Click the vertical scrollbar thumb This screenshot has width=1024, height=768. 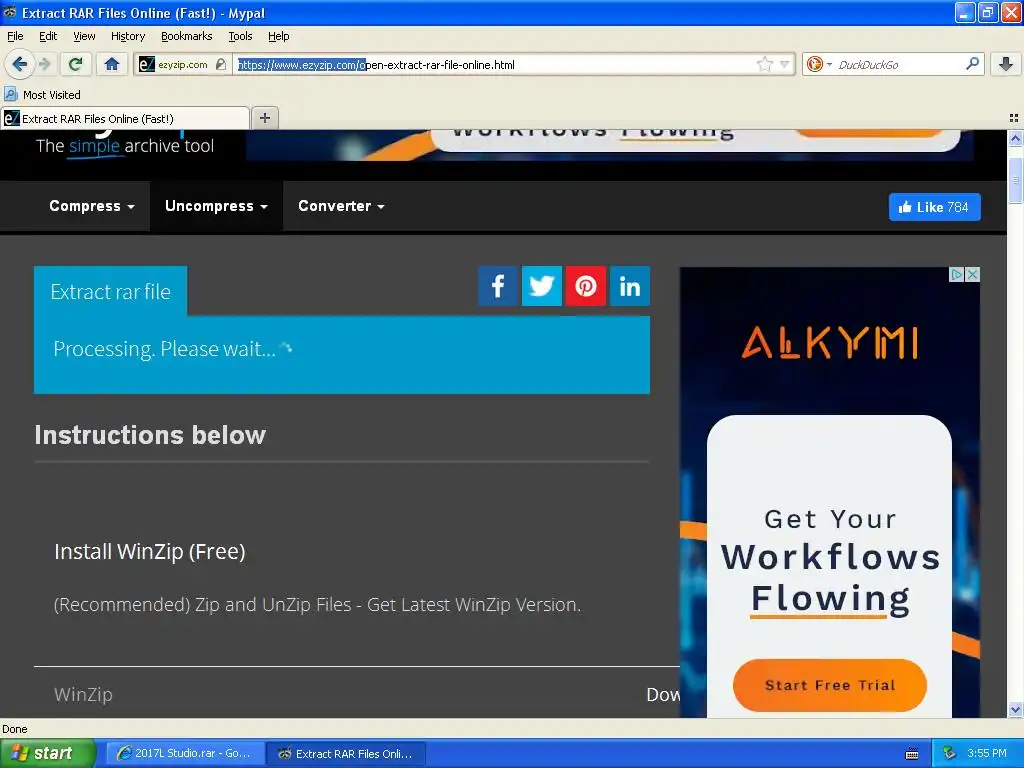(1015, 179)
